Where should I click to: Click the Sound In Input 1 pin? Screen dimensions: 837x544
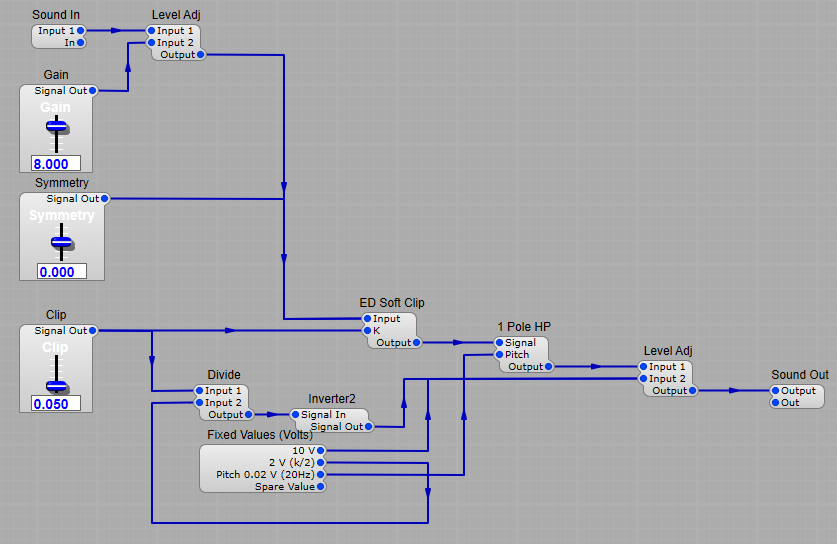[81, 31]
